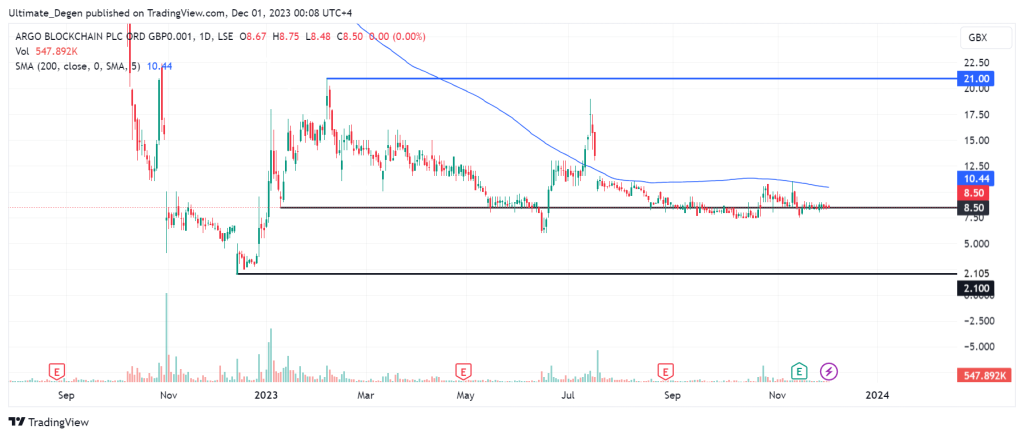Click the black 2.100 price label
The height and width of the screenshot is (437, 1024).
(x=975, y=288)
